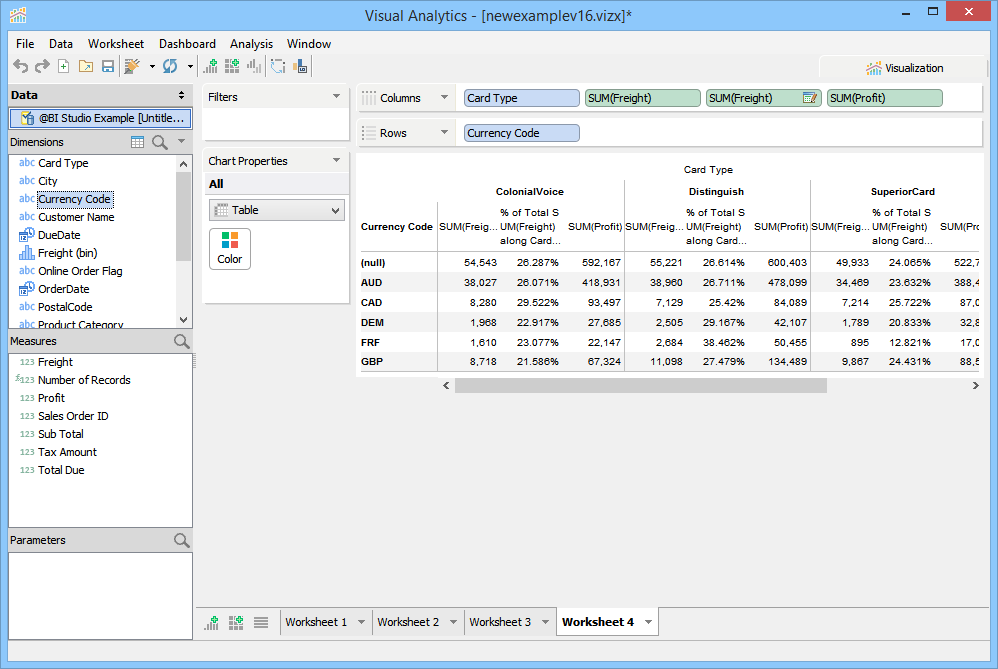Click the Save disk icon
The height and width of the screenshot is (669, 998).
pos(107,66)
